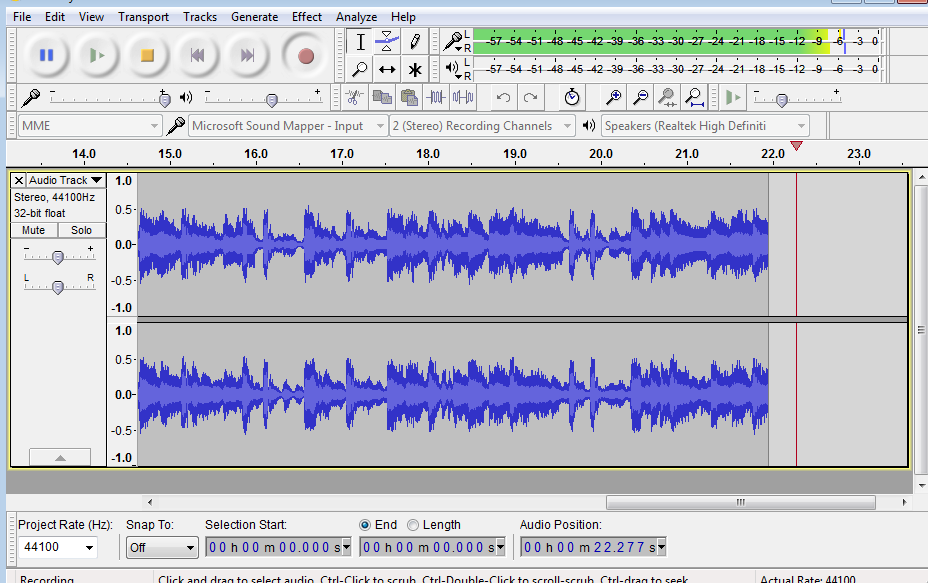Select the Multi-Tool asterisk mode

414,69
